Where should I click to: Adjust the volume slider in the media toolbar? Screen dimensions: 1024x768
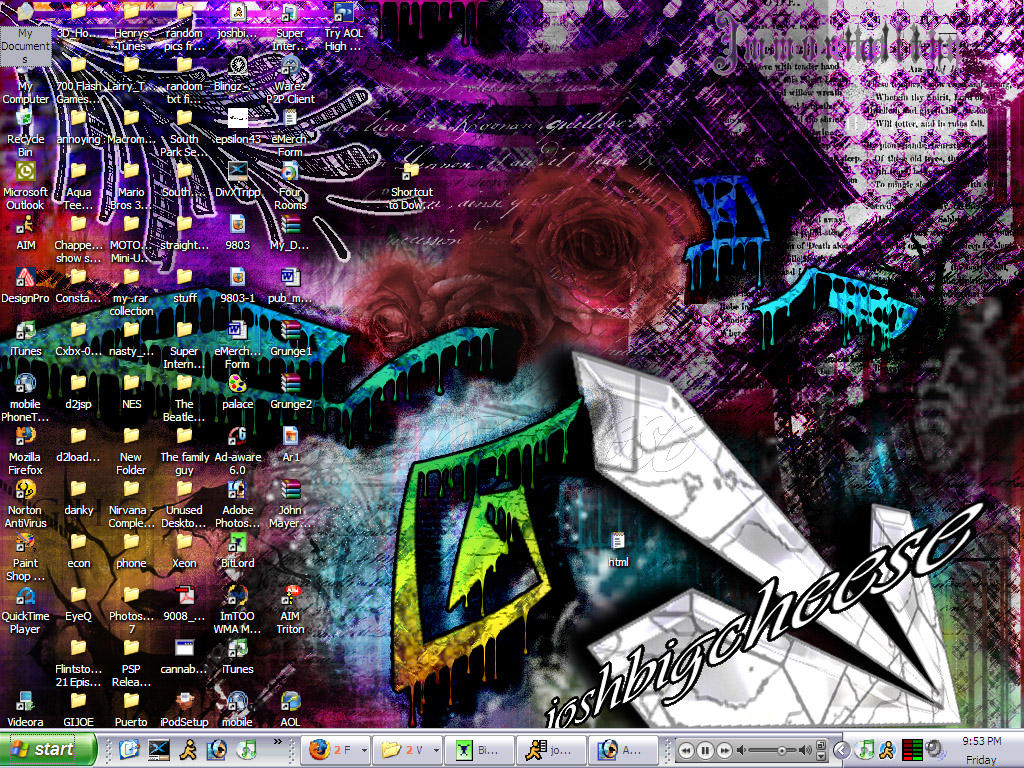tap(782, 749)
